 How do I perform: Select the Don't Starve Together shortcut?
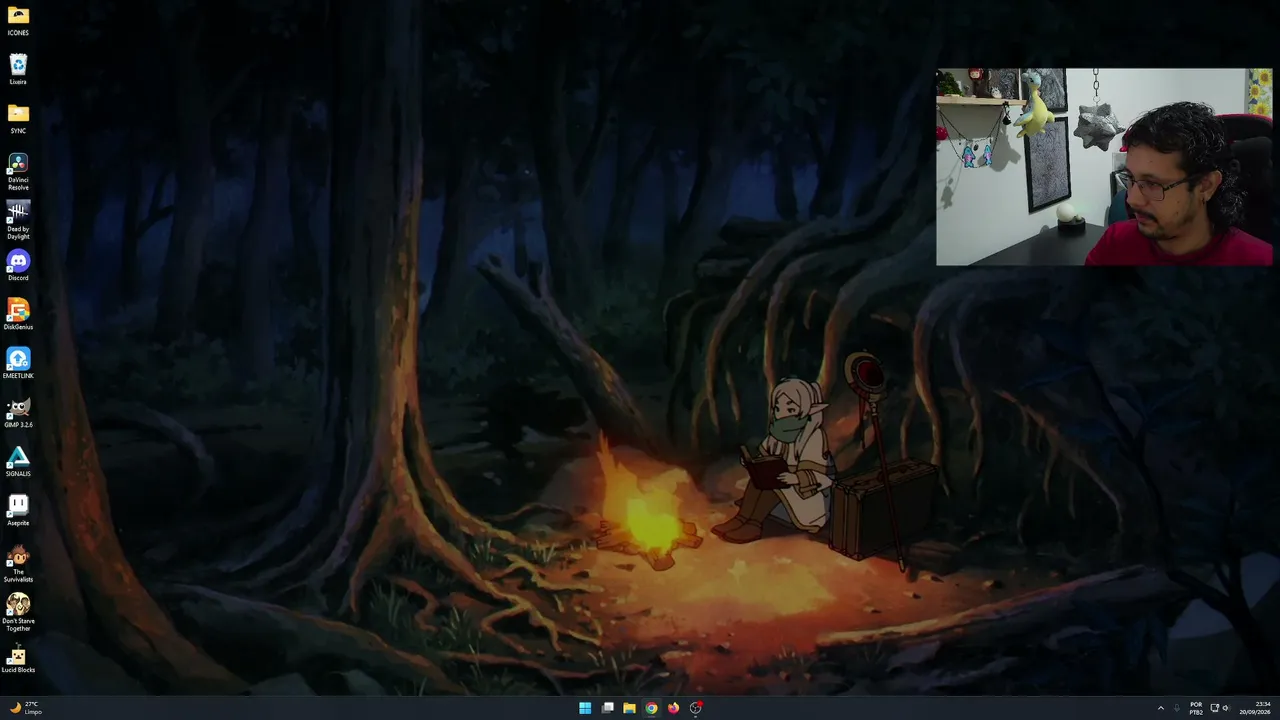coord(18,613)
